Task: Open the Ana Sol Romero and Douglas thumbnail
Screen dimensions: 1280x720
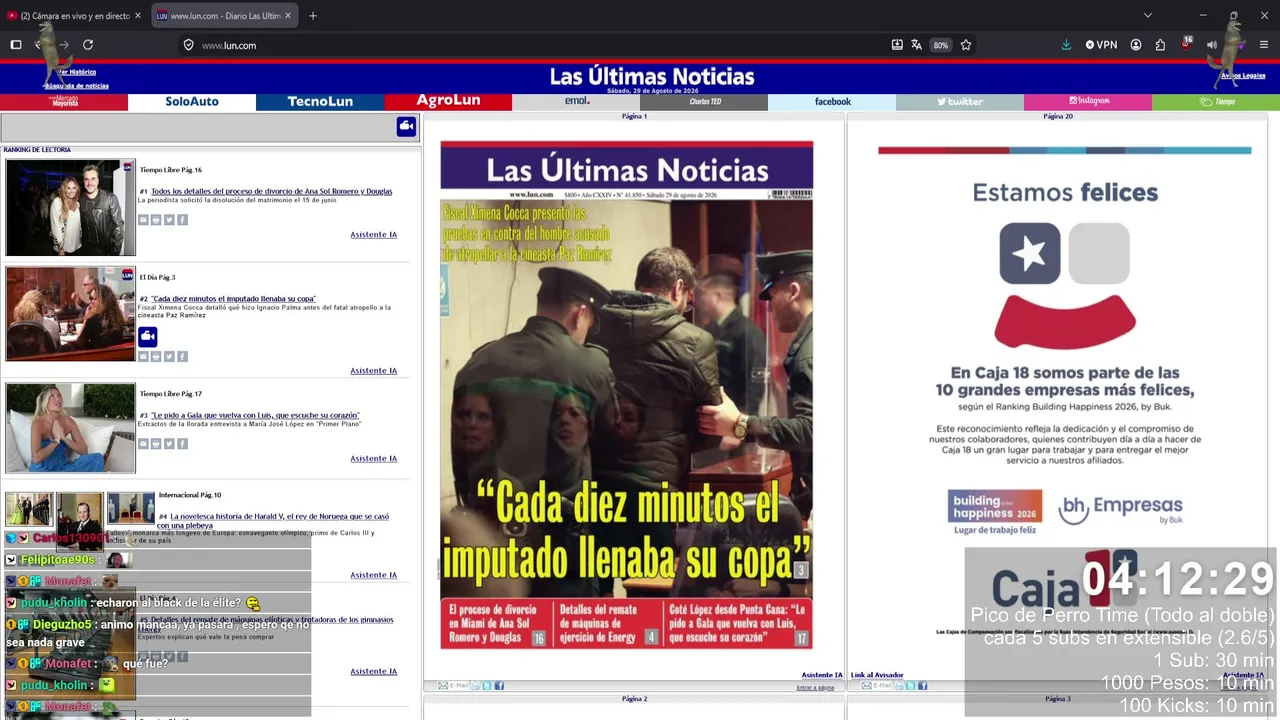Action: (70, 207)
